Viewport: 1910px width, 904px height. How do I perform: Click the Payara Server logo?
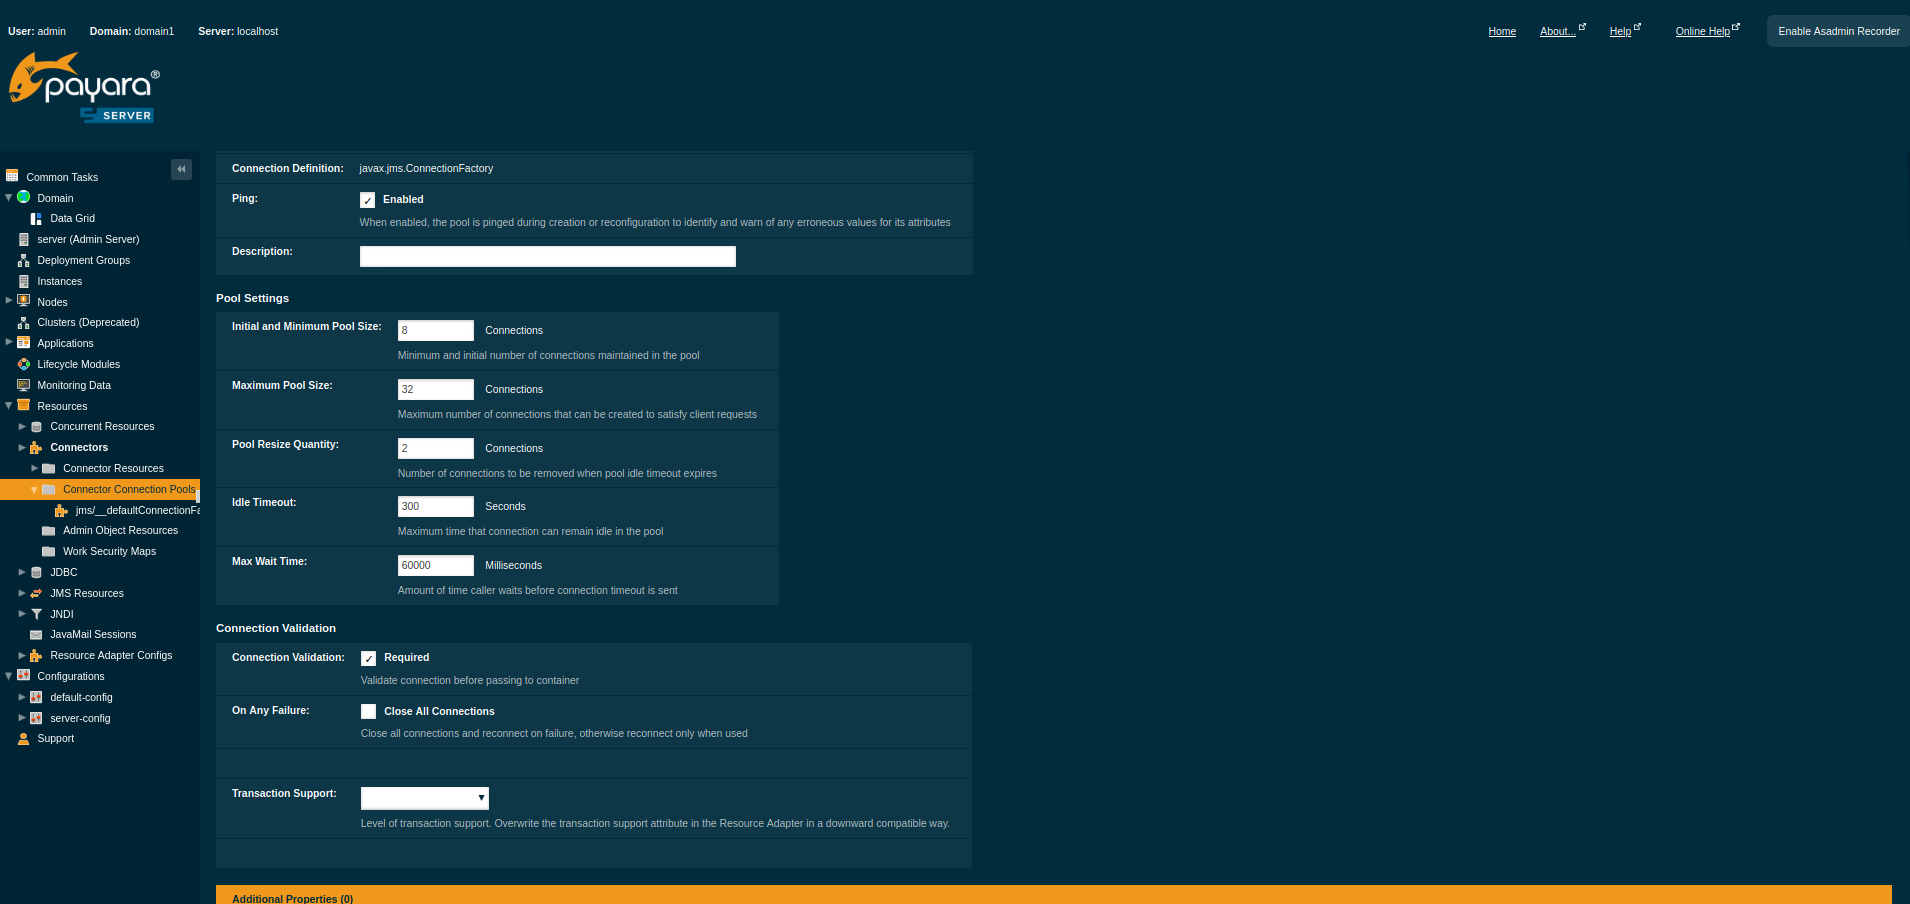pos(84,88)
